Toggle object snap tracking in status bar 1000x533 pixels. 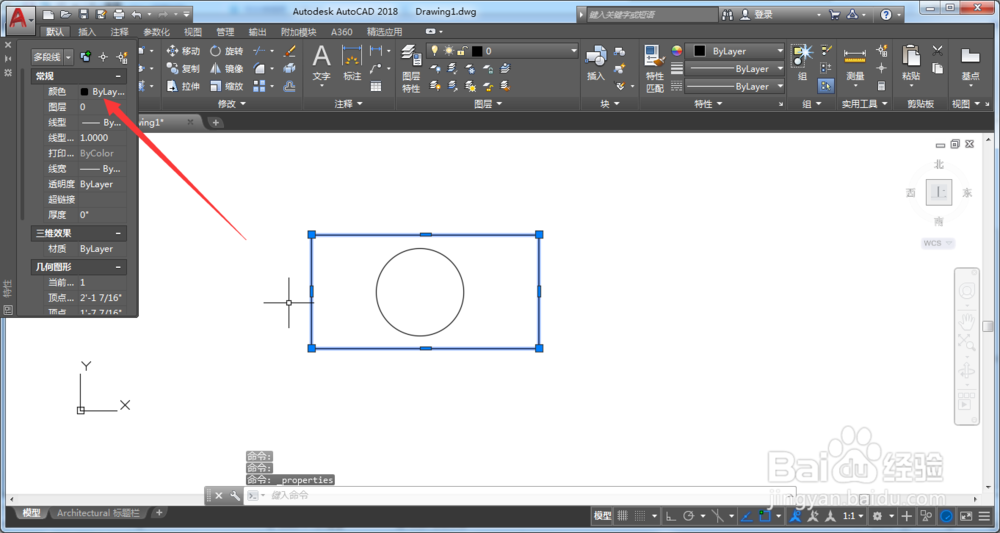(747, 516)
